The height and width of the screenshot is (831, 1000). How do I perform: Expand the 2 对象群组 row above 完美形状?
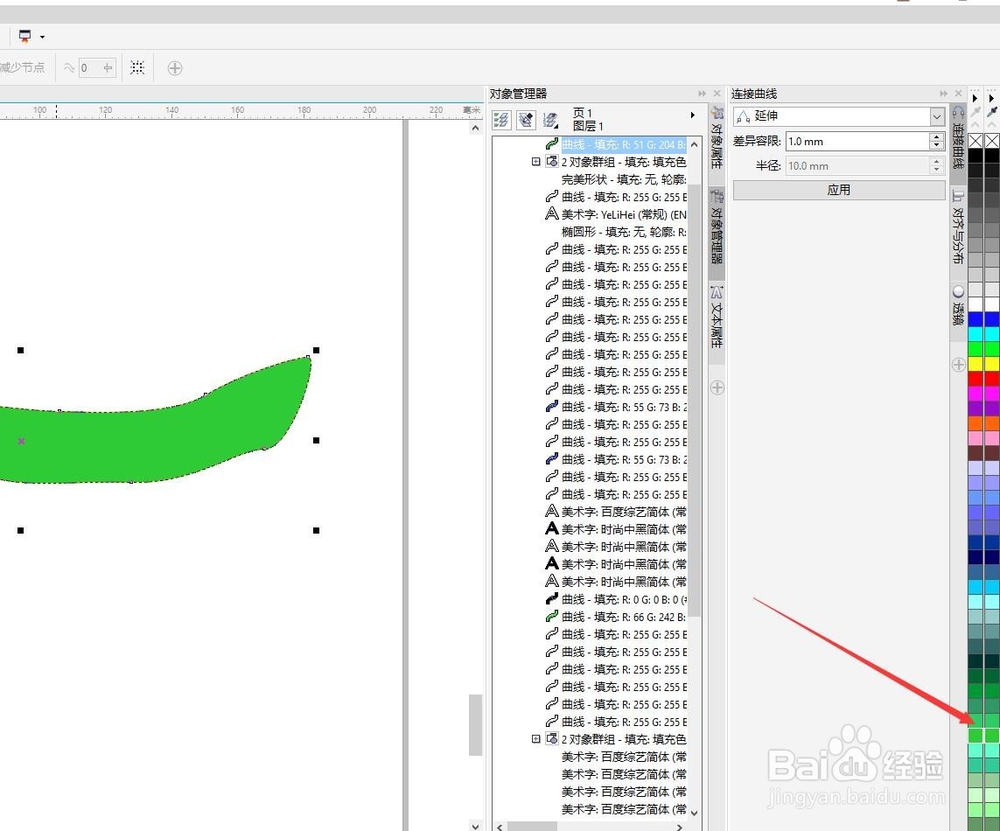tap(536, 162)
